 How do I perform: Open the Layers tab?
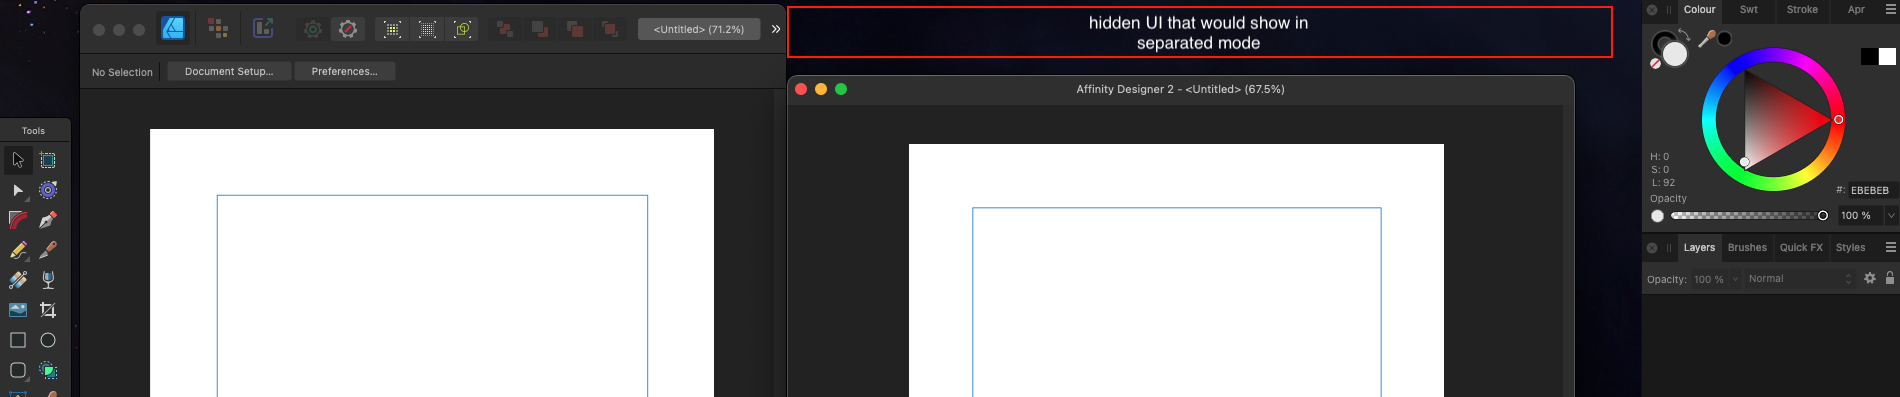coord(1699,247)
